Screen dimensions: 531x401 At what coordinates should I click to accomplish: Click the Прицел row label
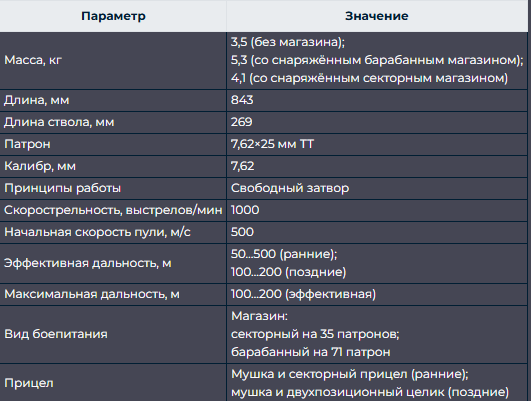click(29, 383)
